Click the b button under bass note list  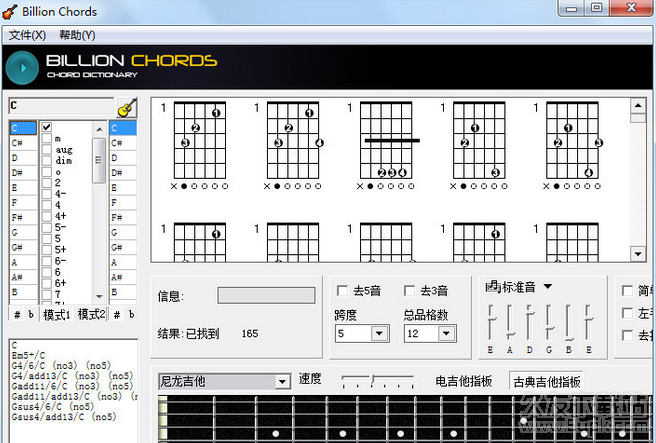(x=131, y=315)
